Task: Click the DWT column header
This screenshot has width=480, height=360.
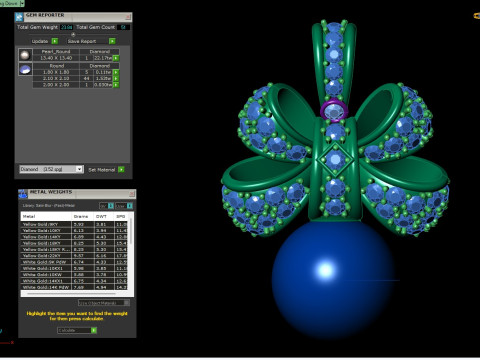Action: [x=104, y=217]
